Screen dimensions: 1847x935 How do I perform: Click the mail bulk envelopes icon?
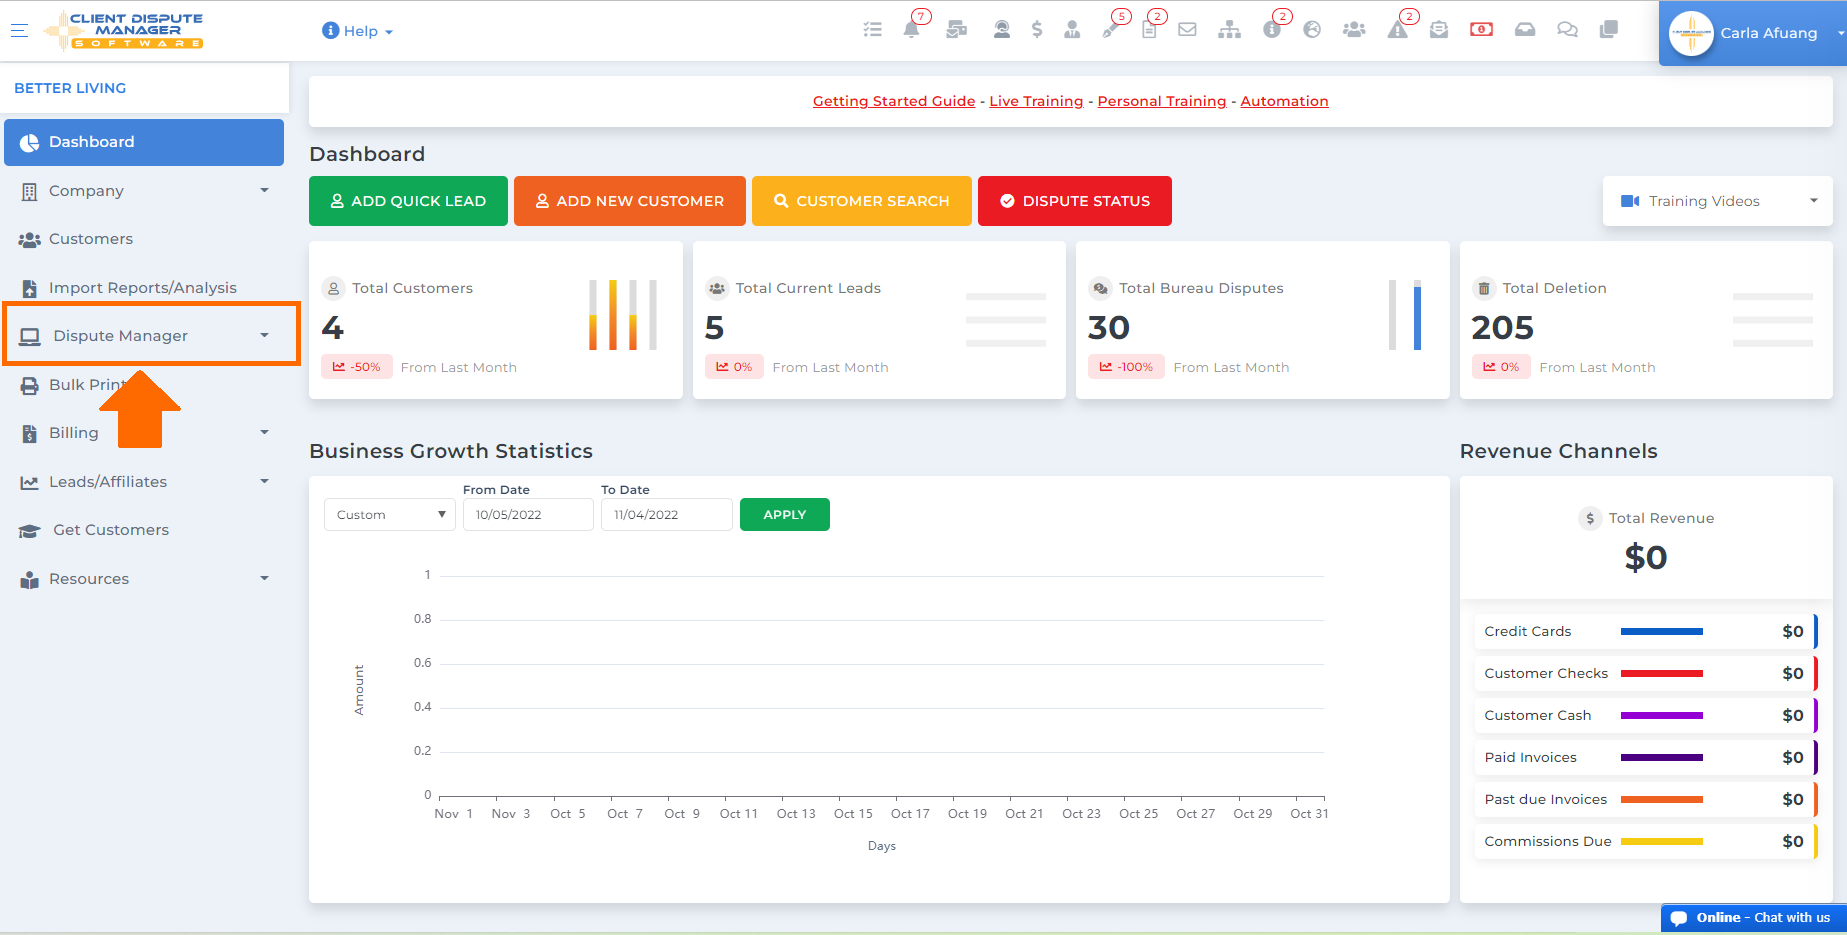pos(957,30)
